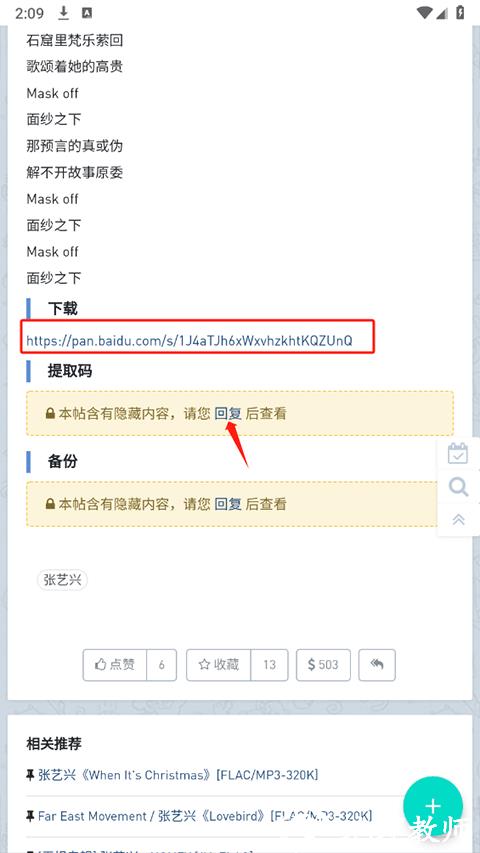Tap the double-chevron back-to-top icon
480x853 pixels.
pyautogui.click(x=459, y=520)
